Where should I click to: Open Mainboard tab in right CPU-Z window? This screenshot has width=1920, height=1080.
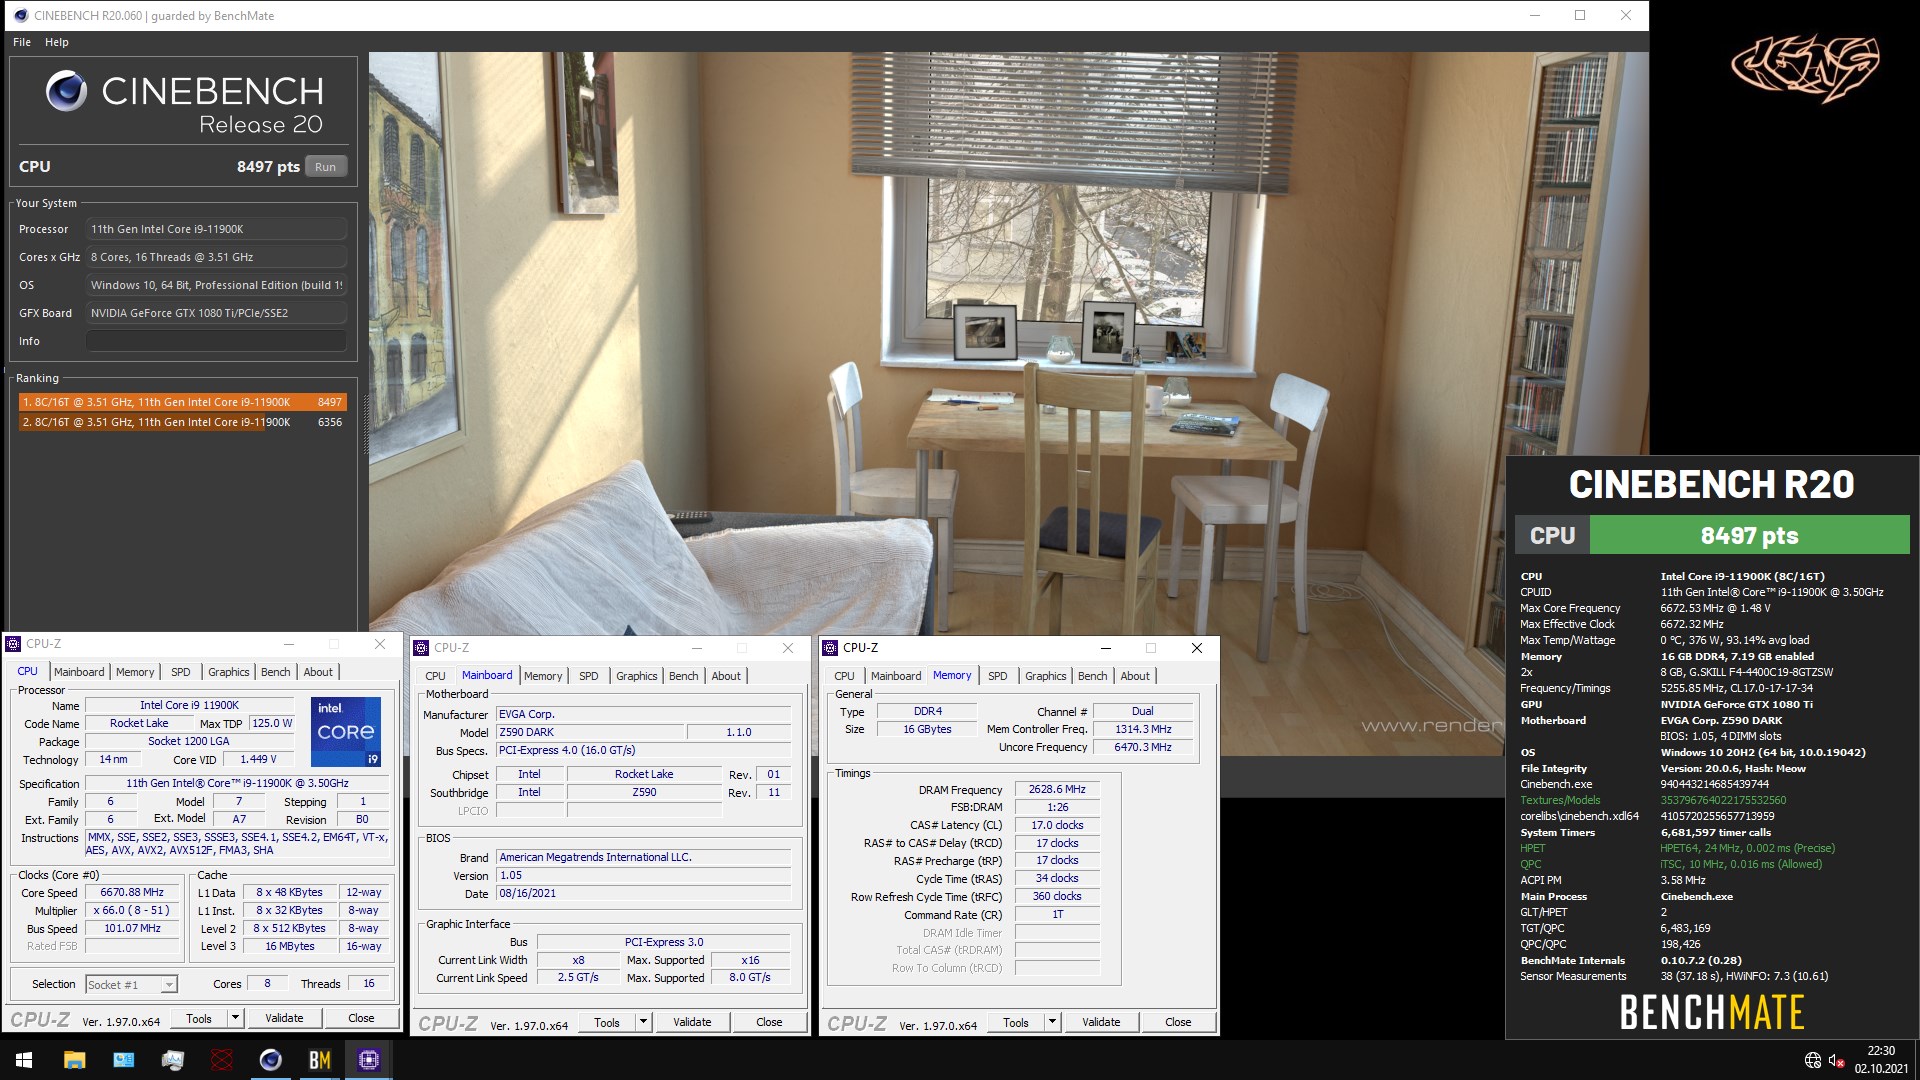tap(895, 676)
